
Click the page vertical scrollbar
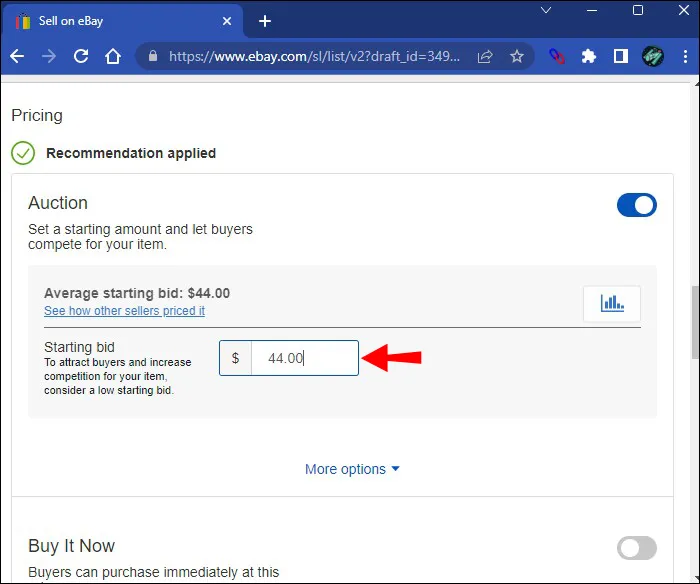pyautogui.click(x=696, y=321)
